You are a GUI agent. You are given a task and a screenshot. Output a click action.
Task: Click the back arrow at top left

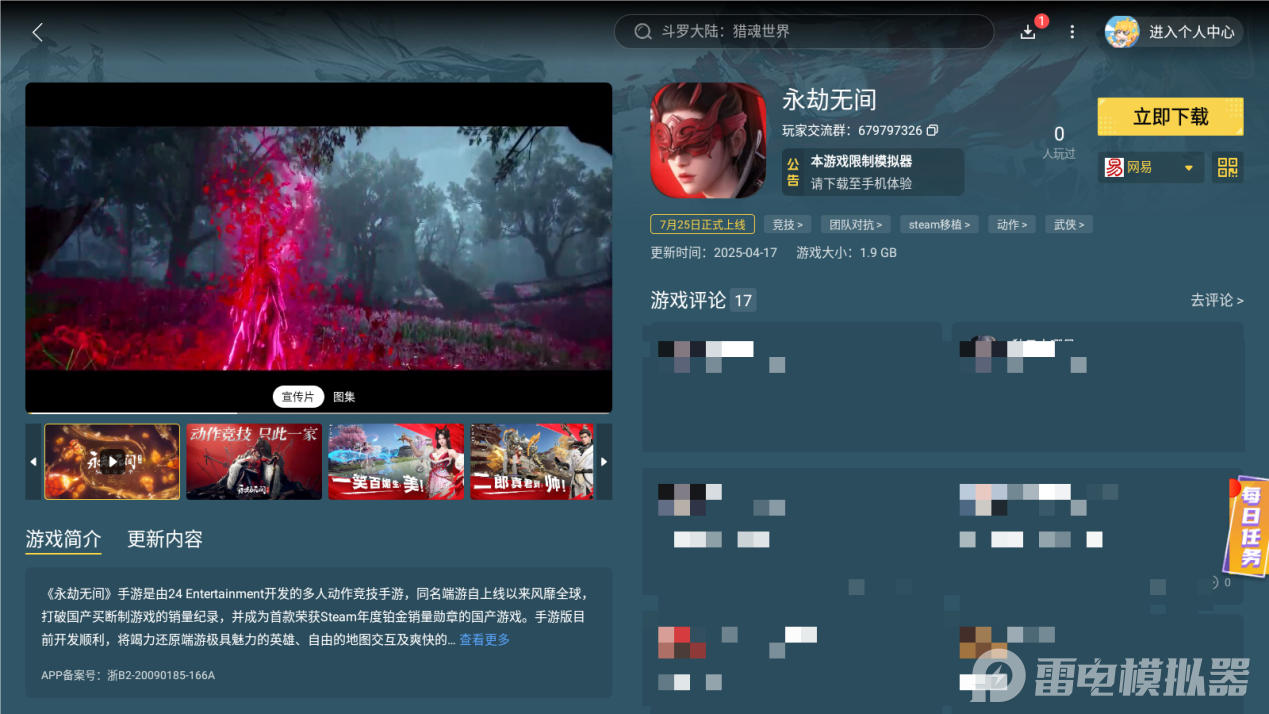[x=37, y=31]
